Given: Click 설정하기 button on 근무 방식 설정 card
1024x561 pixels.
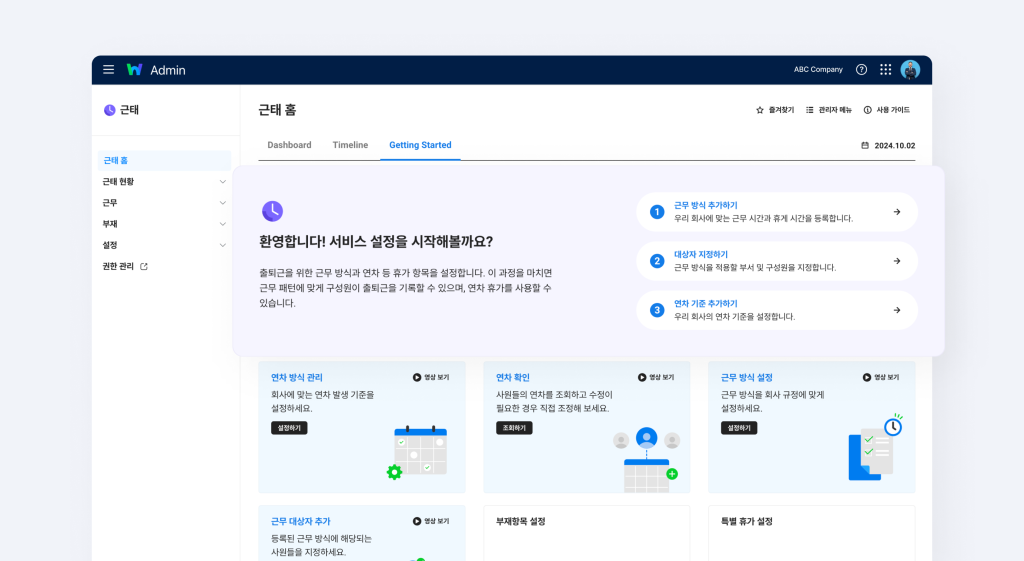Looking at the screenshot, I should pyautogui.click(x=739, y=428).
